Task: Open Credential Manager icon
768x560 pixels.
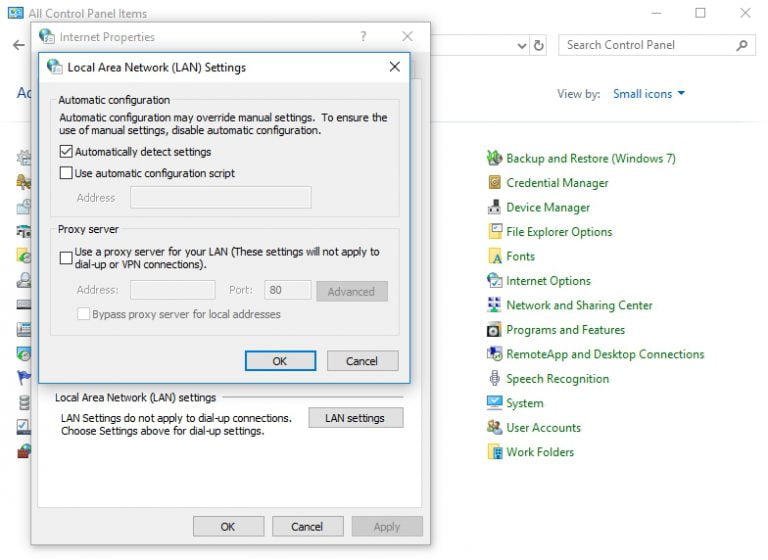Action: 494,183
